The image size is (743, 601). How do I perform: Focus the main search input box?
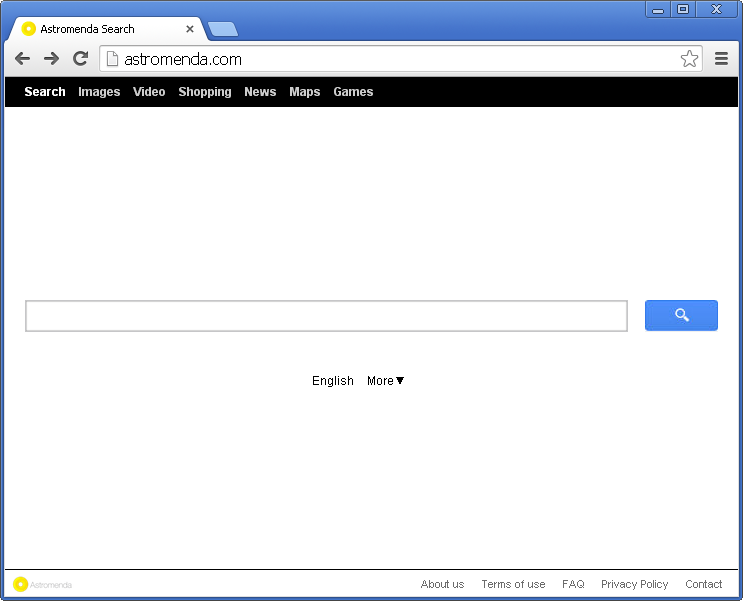[x=326, y=316]
